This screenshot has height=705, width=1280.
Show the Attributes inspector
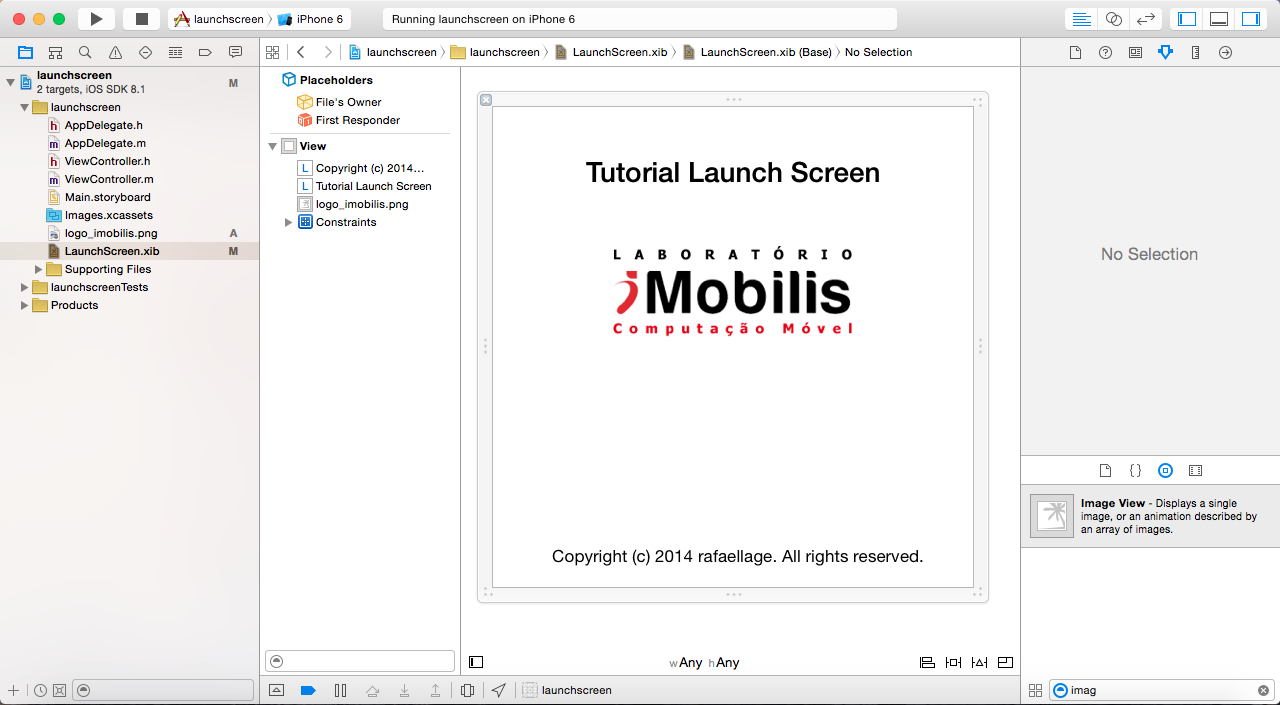(1165, 52)
